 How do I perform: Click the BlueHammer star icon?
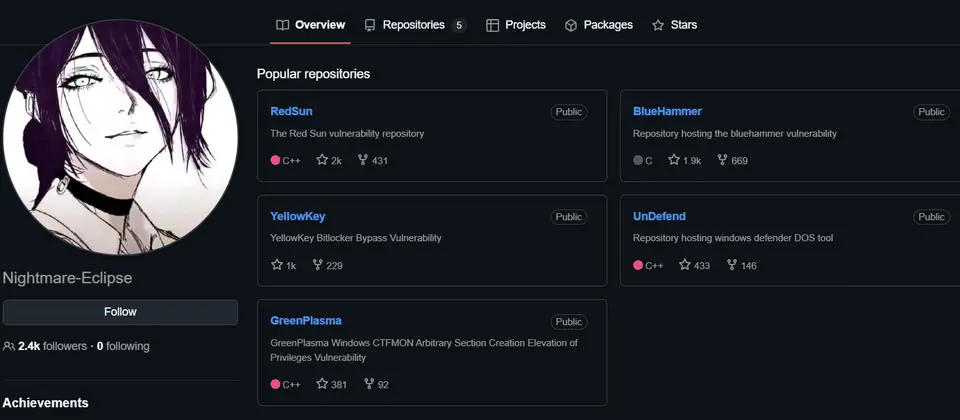click(x=674, y=160)
